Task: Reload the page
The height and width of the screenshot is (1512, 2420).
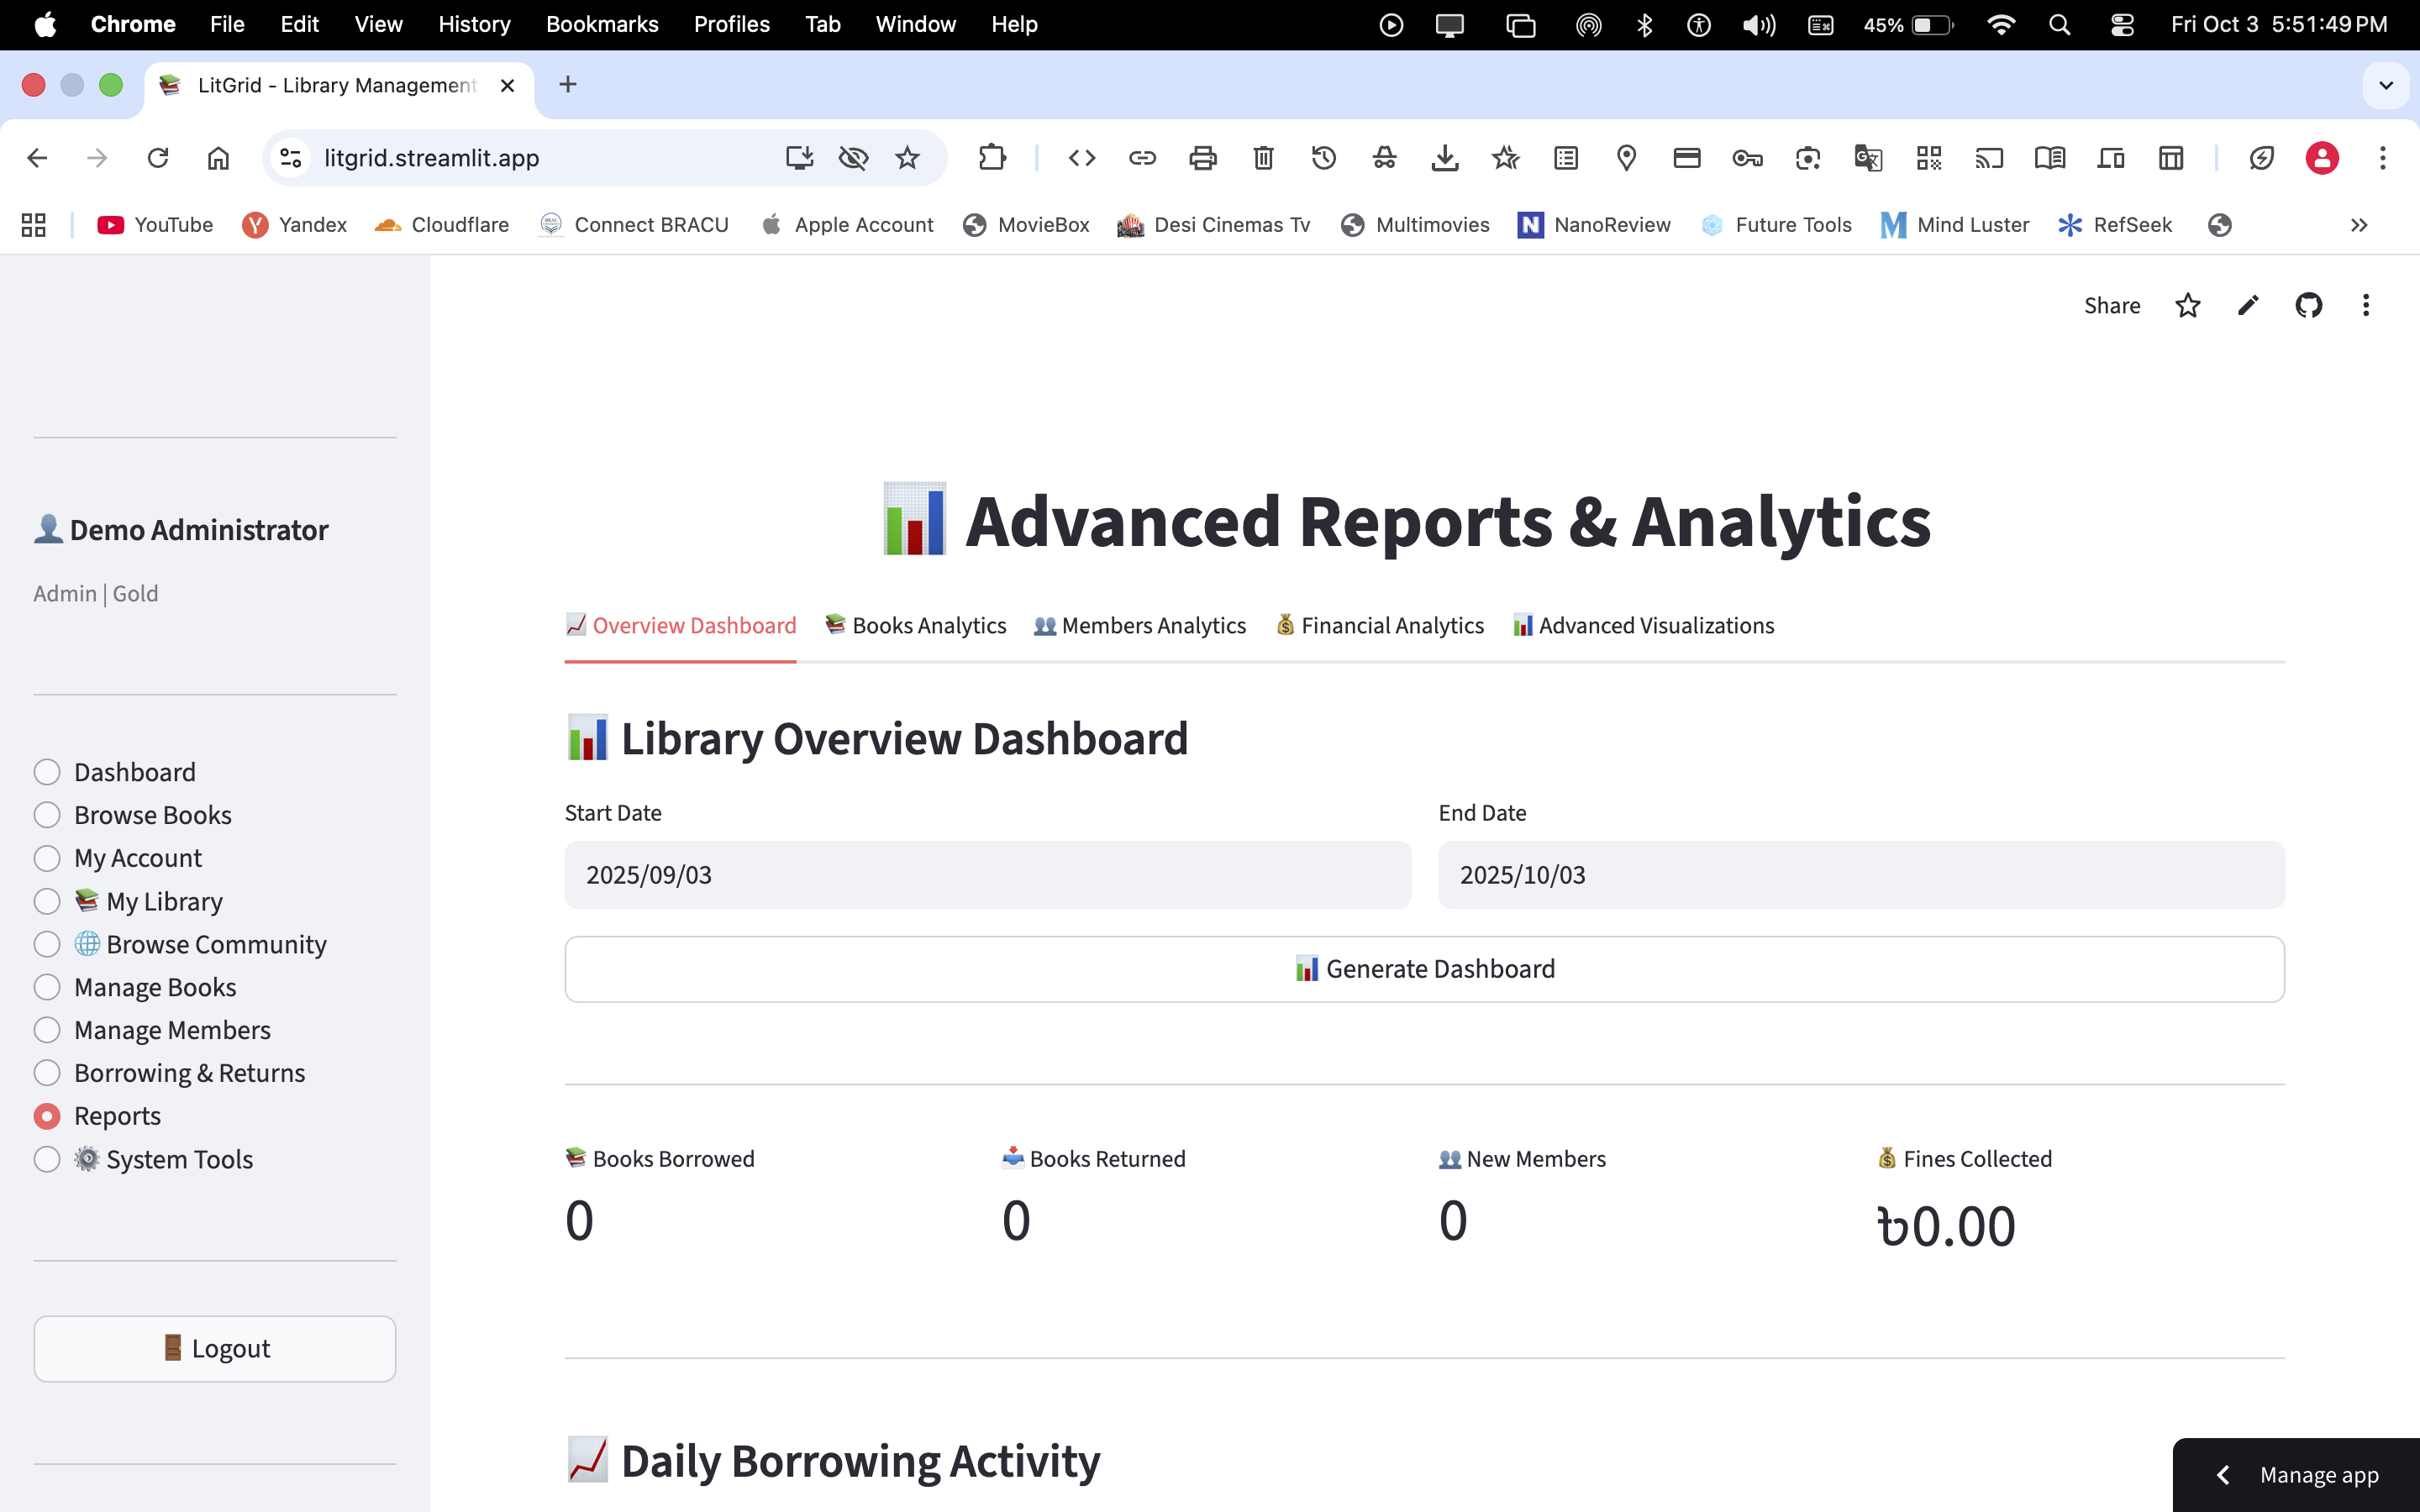Action: (158, 158)
